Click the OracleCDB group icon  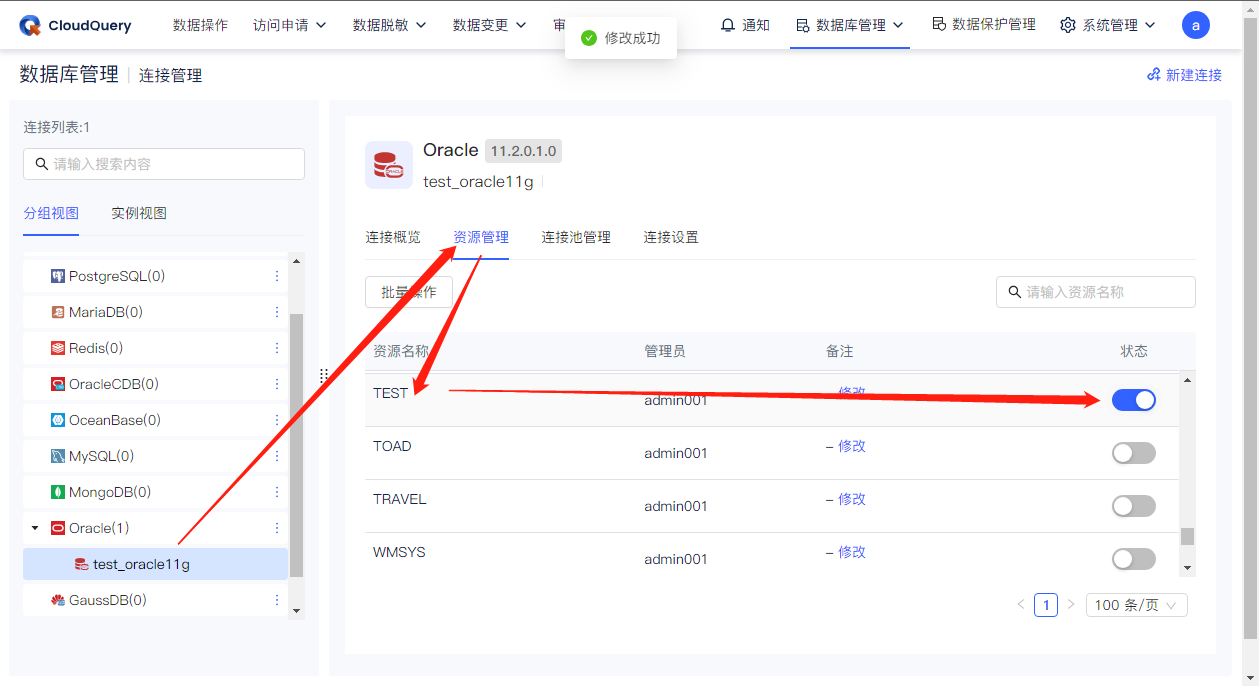[58, 384]
